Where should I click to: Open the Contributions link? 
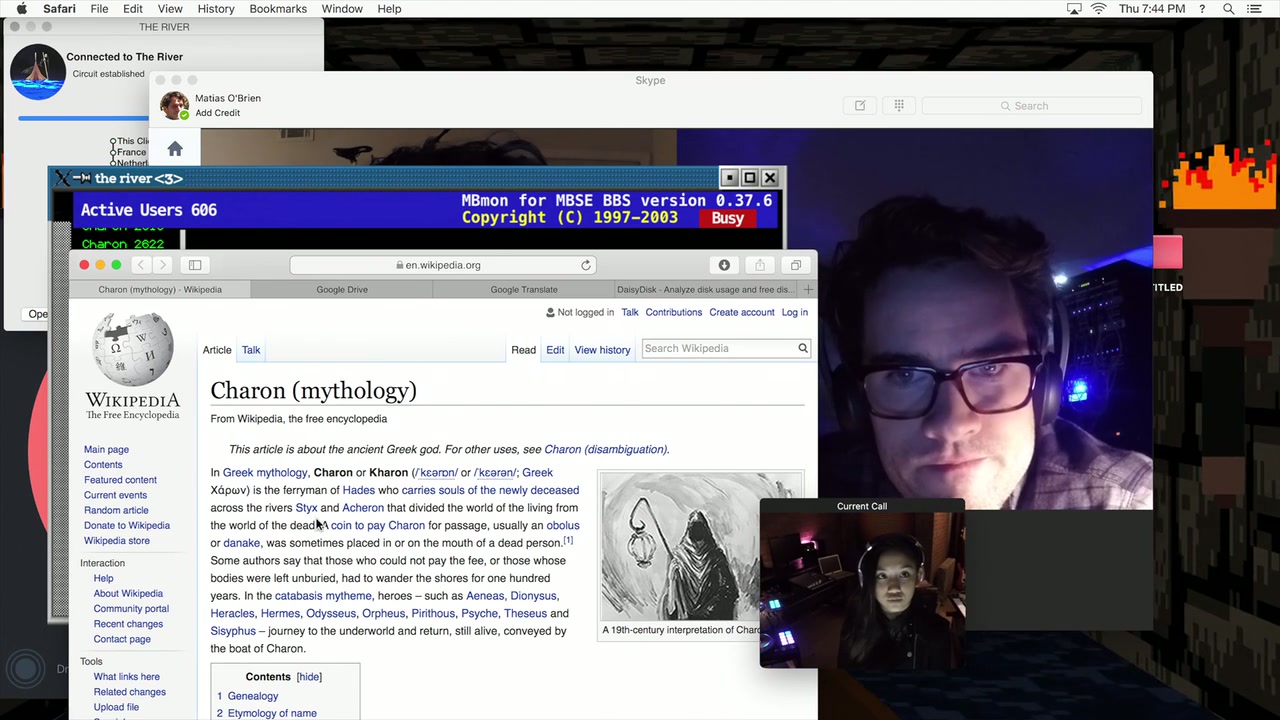click(x=674, y=312)
